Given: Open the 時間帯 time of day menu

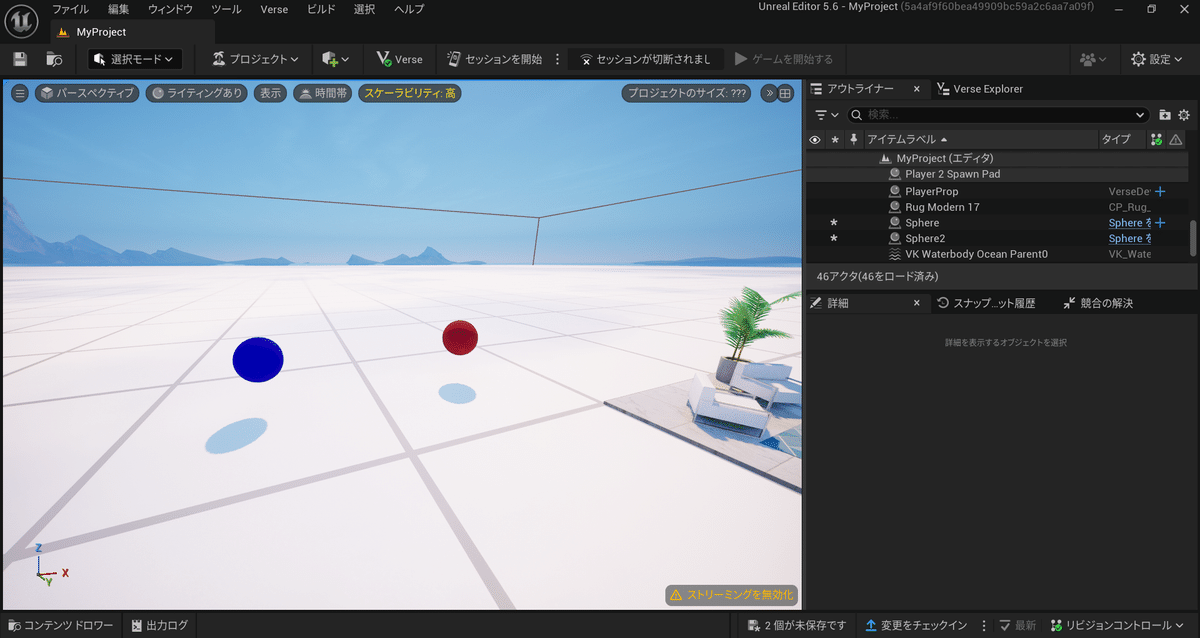Looking at the screenshot, I should click(x=323, y=93).
